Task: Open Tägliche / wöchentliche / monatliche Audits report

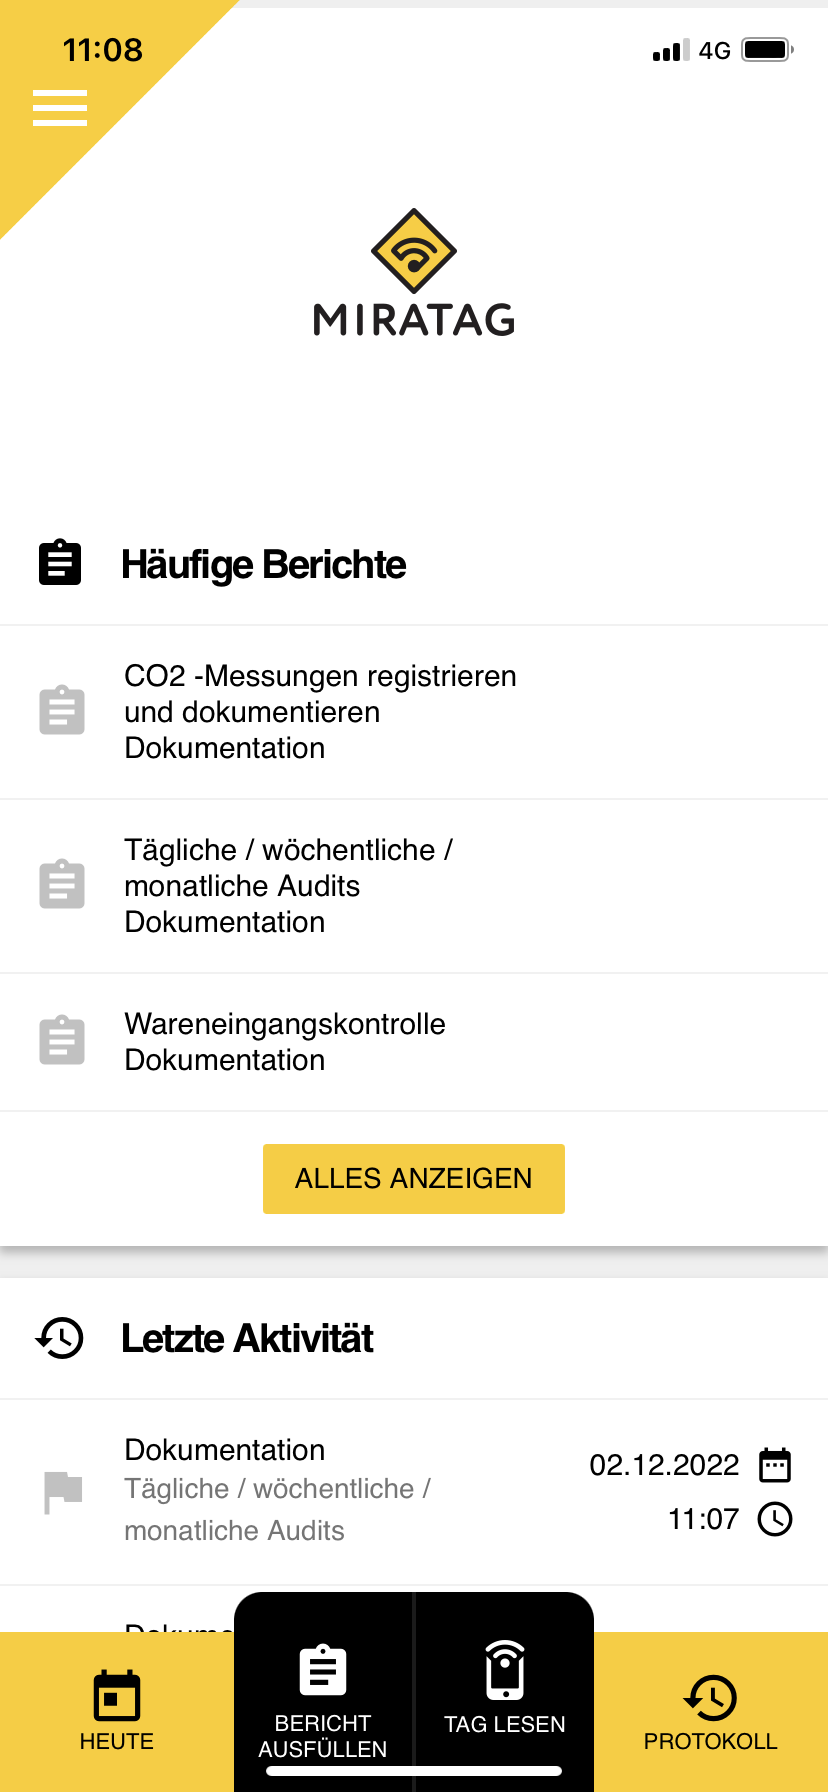Action: [x=414, y=886]
